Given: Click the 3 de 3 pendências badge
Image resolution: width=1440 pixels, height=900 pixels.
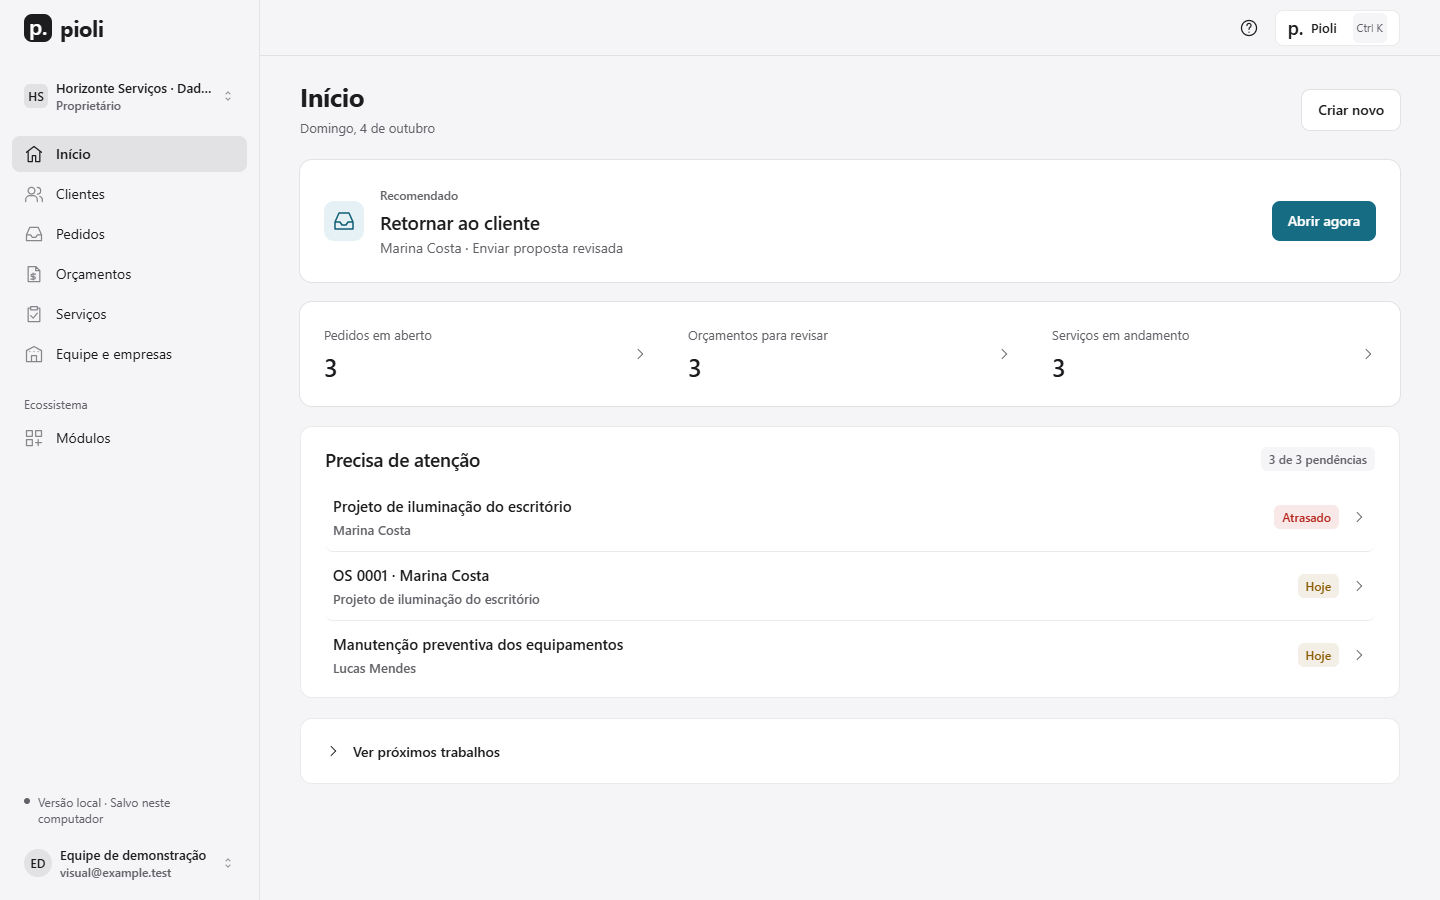Looking at the screenshot, I should [1318, 460].
